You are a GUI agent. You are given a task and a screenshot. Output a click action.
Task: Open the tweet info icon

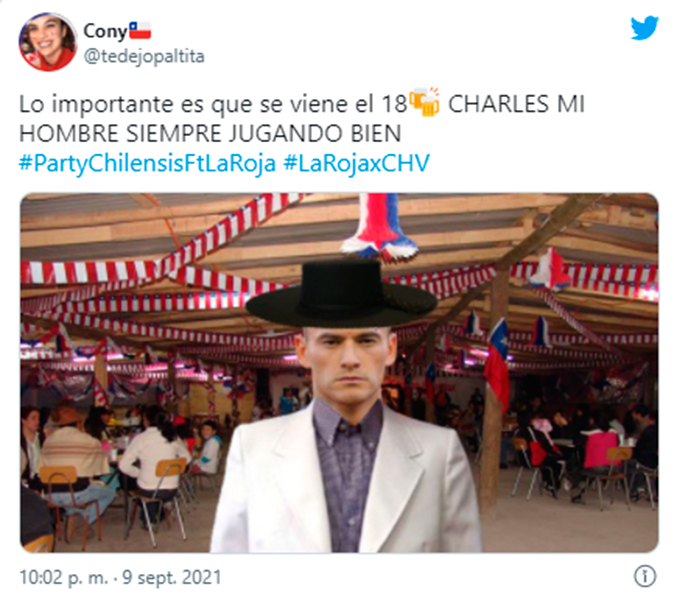(645, 576)
